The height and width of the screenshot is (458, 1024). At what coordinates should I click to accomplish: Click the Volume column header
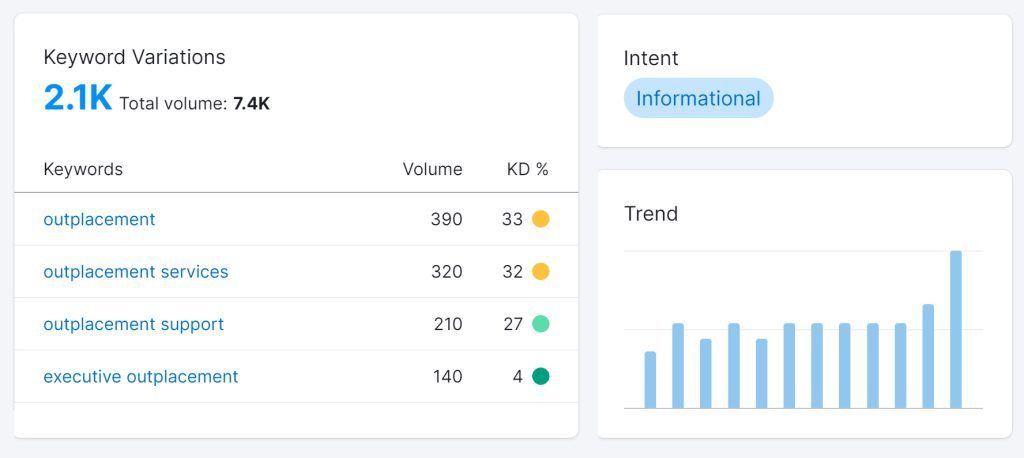coord(432,169)
